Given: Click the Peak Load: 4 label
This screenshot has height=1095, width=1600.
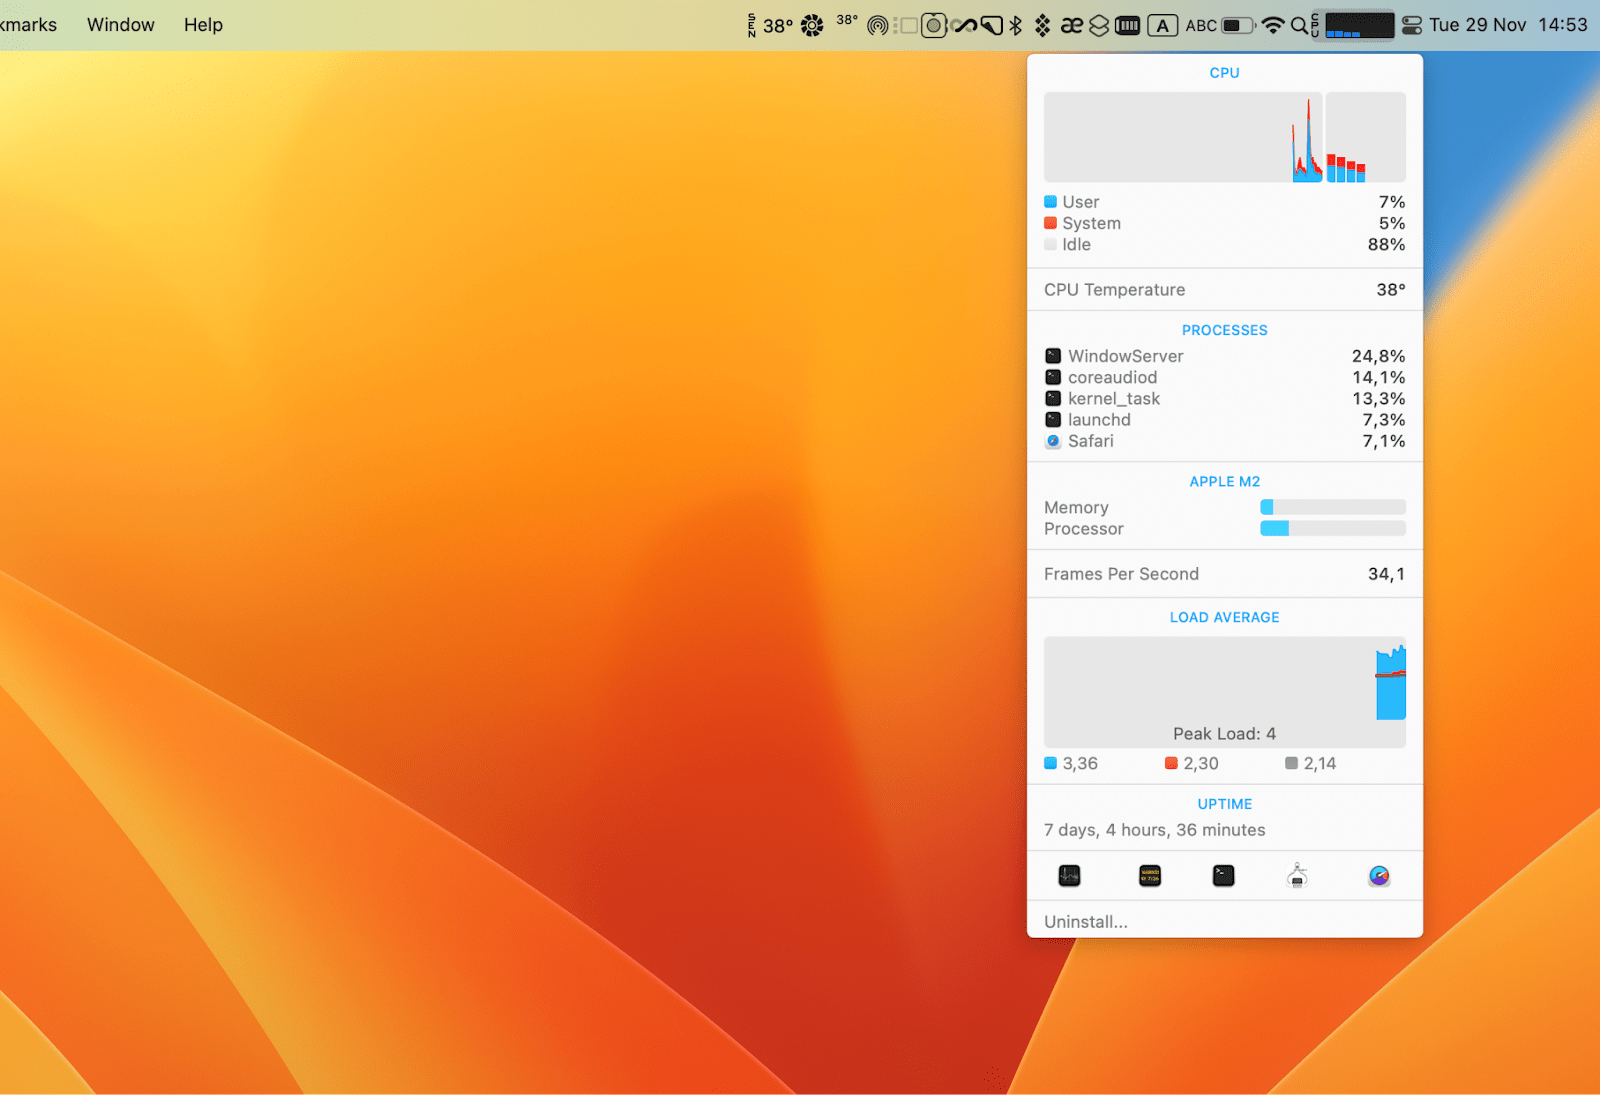Looking at the screenshot, I should (x=1225, y=734).
